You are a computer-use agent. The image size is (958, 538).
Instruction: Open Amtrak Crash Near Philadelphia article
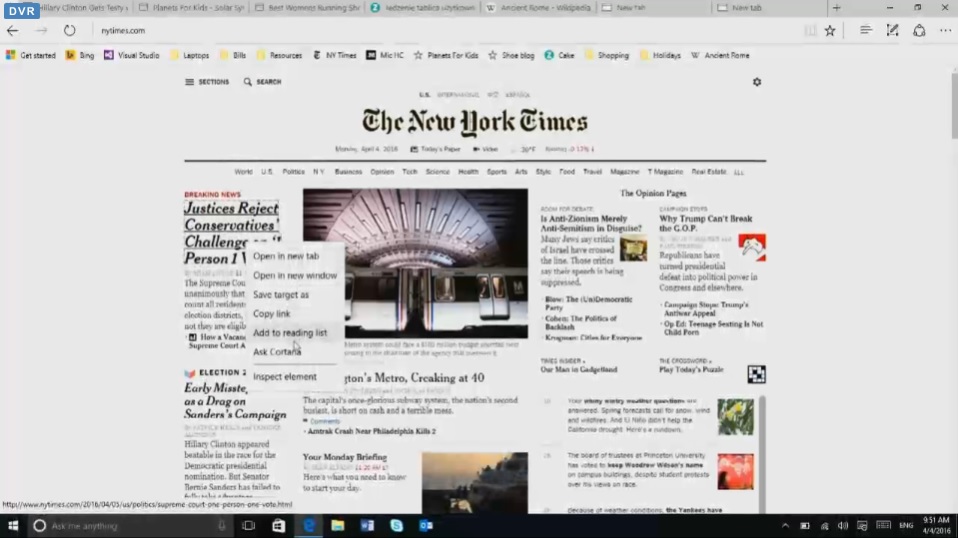(x=371, y=431)
